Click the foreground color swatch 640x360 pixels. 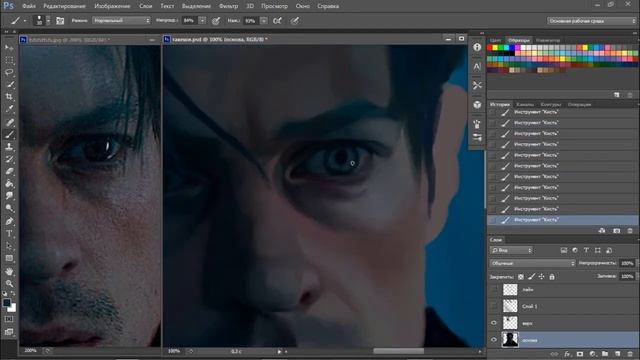coord(7,302)
